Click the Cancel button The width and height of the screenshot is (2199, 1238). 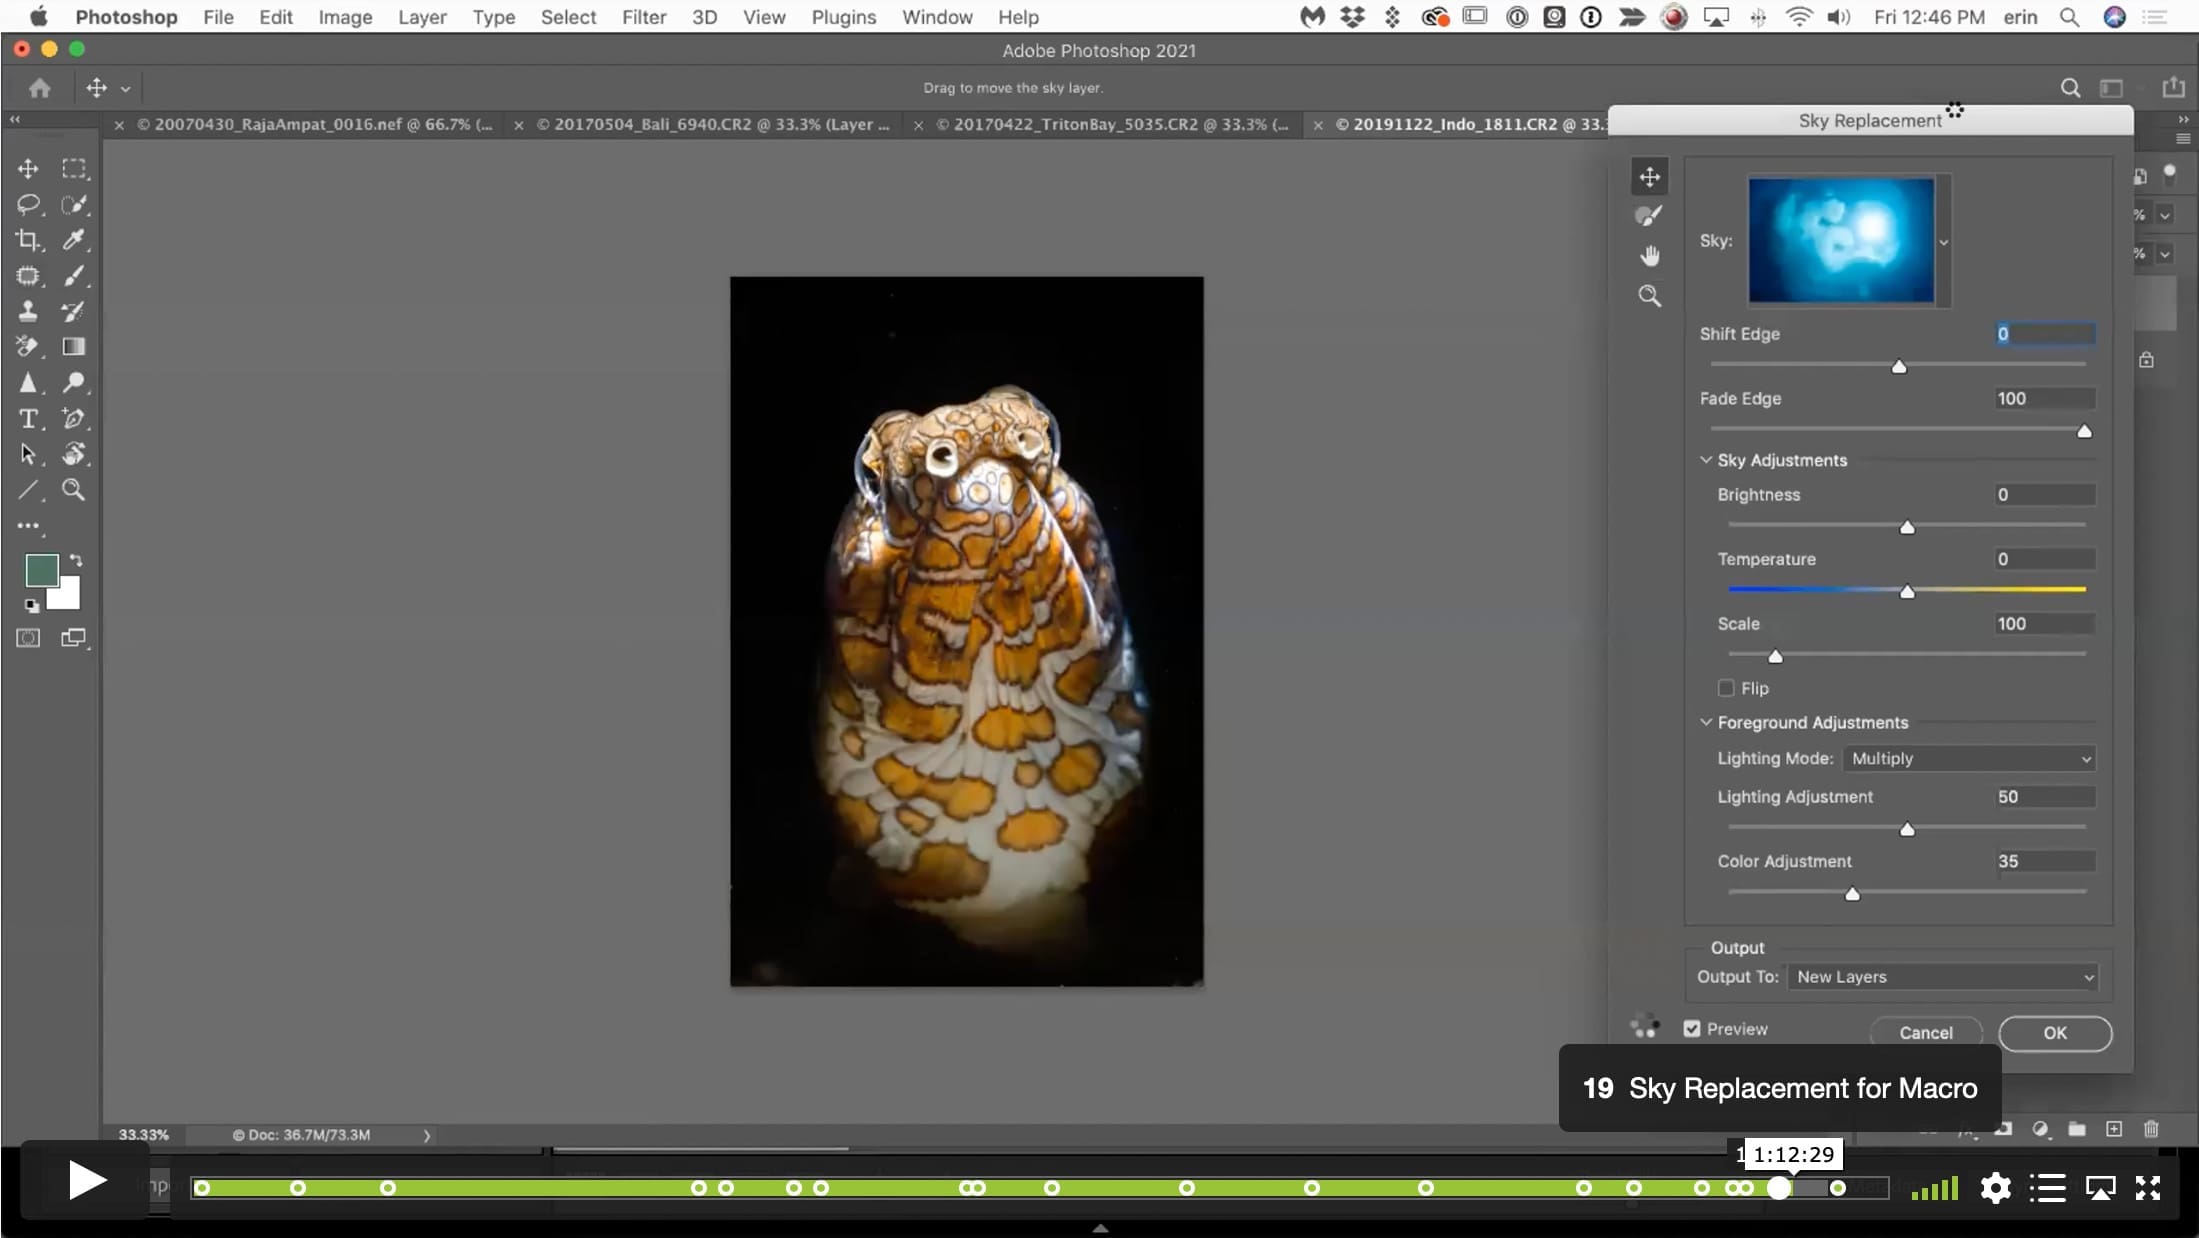(1926, 1033)
